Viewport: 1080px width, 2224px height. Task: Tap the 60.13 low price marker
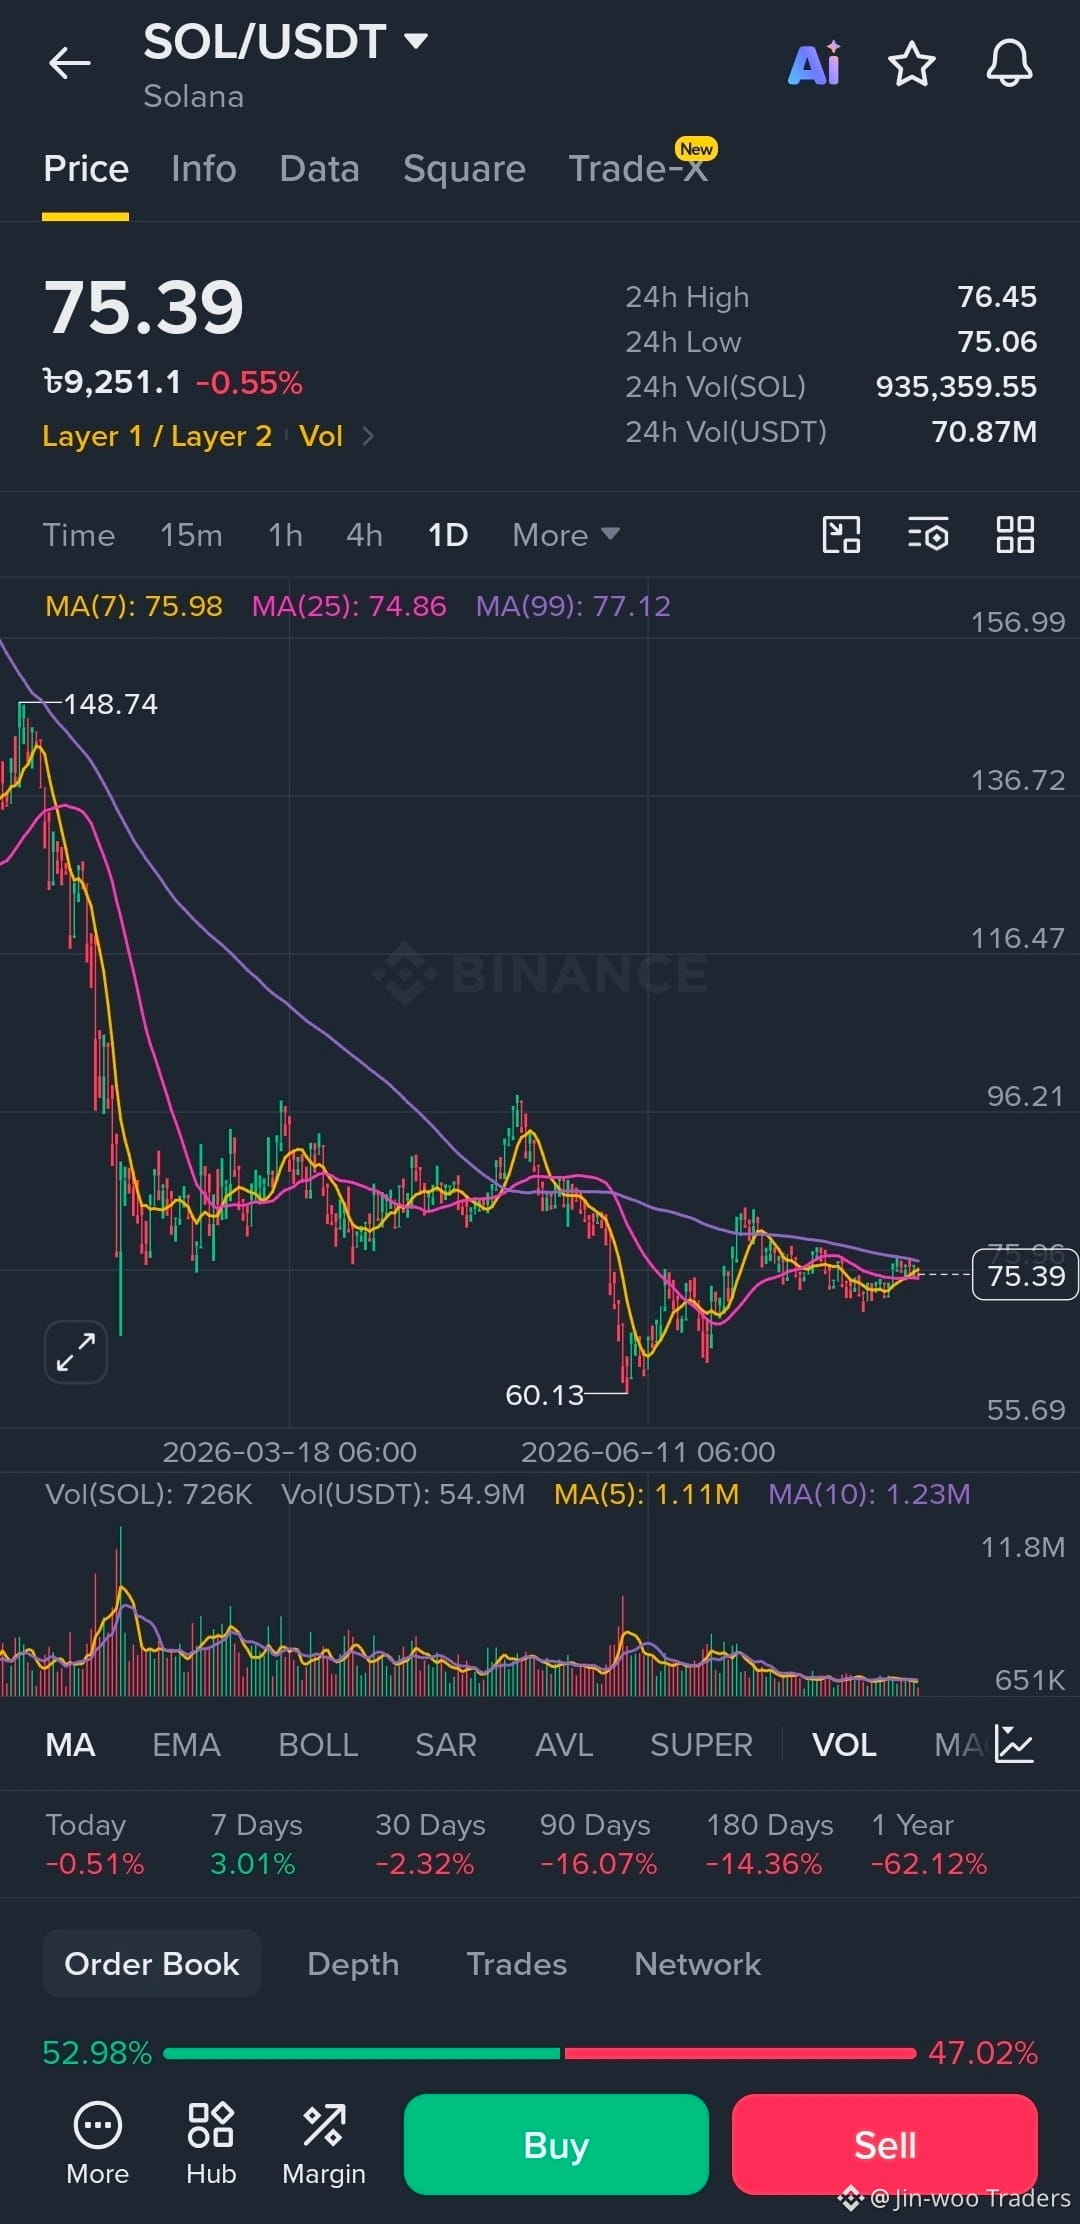coord(544,1395)
